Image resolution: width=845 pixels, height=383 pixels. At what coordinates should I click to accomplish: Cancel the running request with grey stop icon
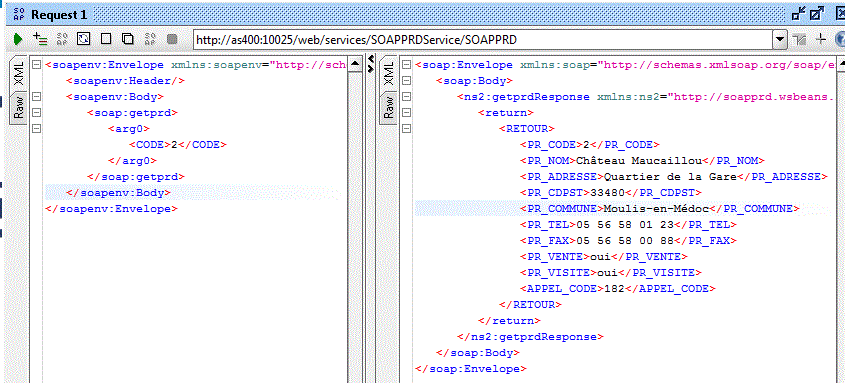[x=172, y=39]
